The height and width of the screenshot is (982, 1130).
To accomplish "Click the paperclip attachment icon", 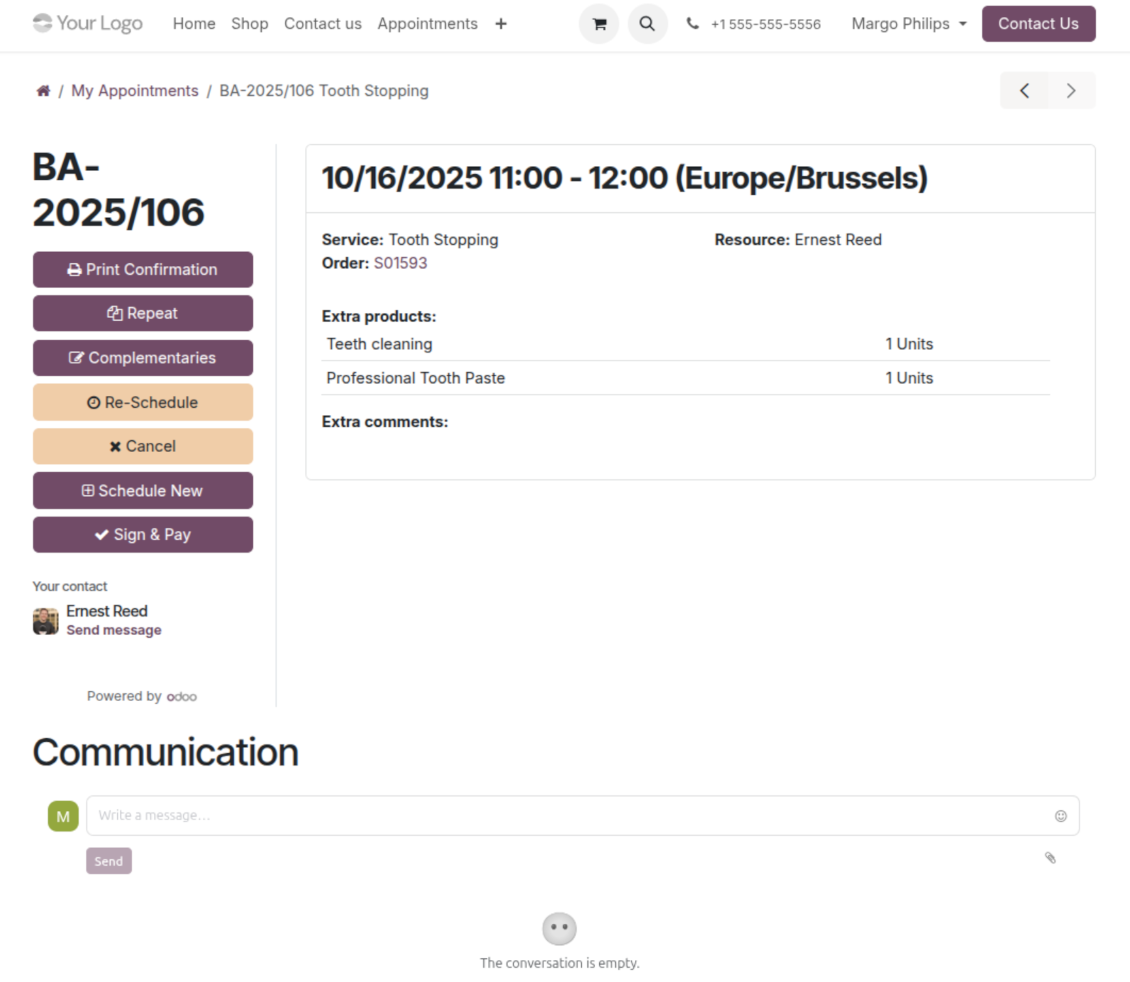I will click(x=1050, y=858).
